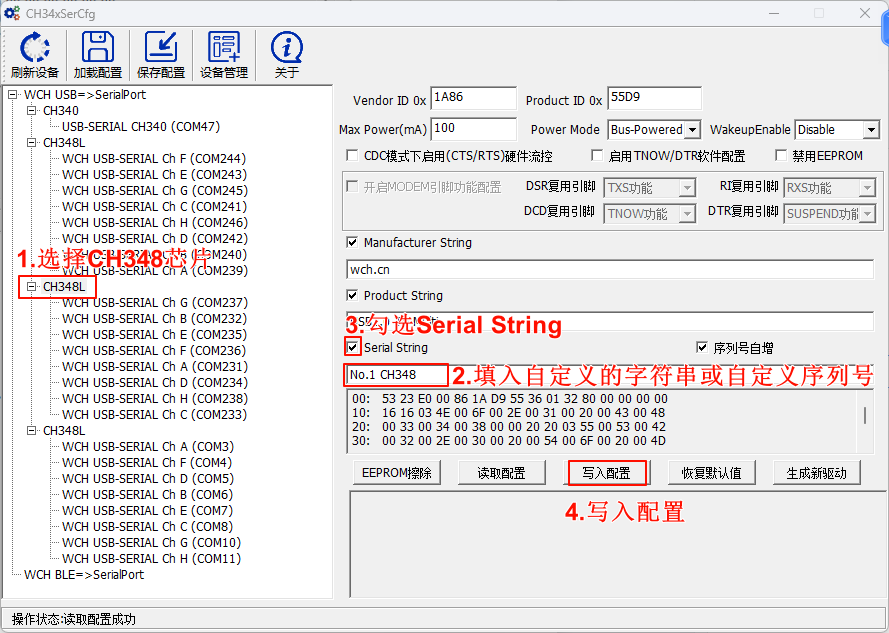The width and height of the screenshot is (889, 633).
Task: Collapse the CH340 tree node
Action: click(32, 111)
